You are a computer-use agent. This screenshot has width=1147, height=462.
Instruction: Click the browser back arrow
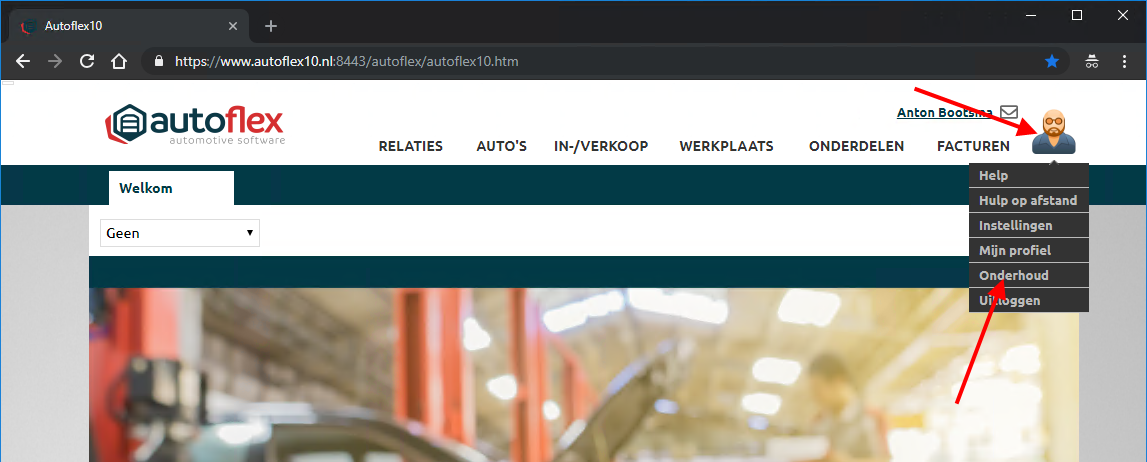click(23, 61)
